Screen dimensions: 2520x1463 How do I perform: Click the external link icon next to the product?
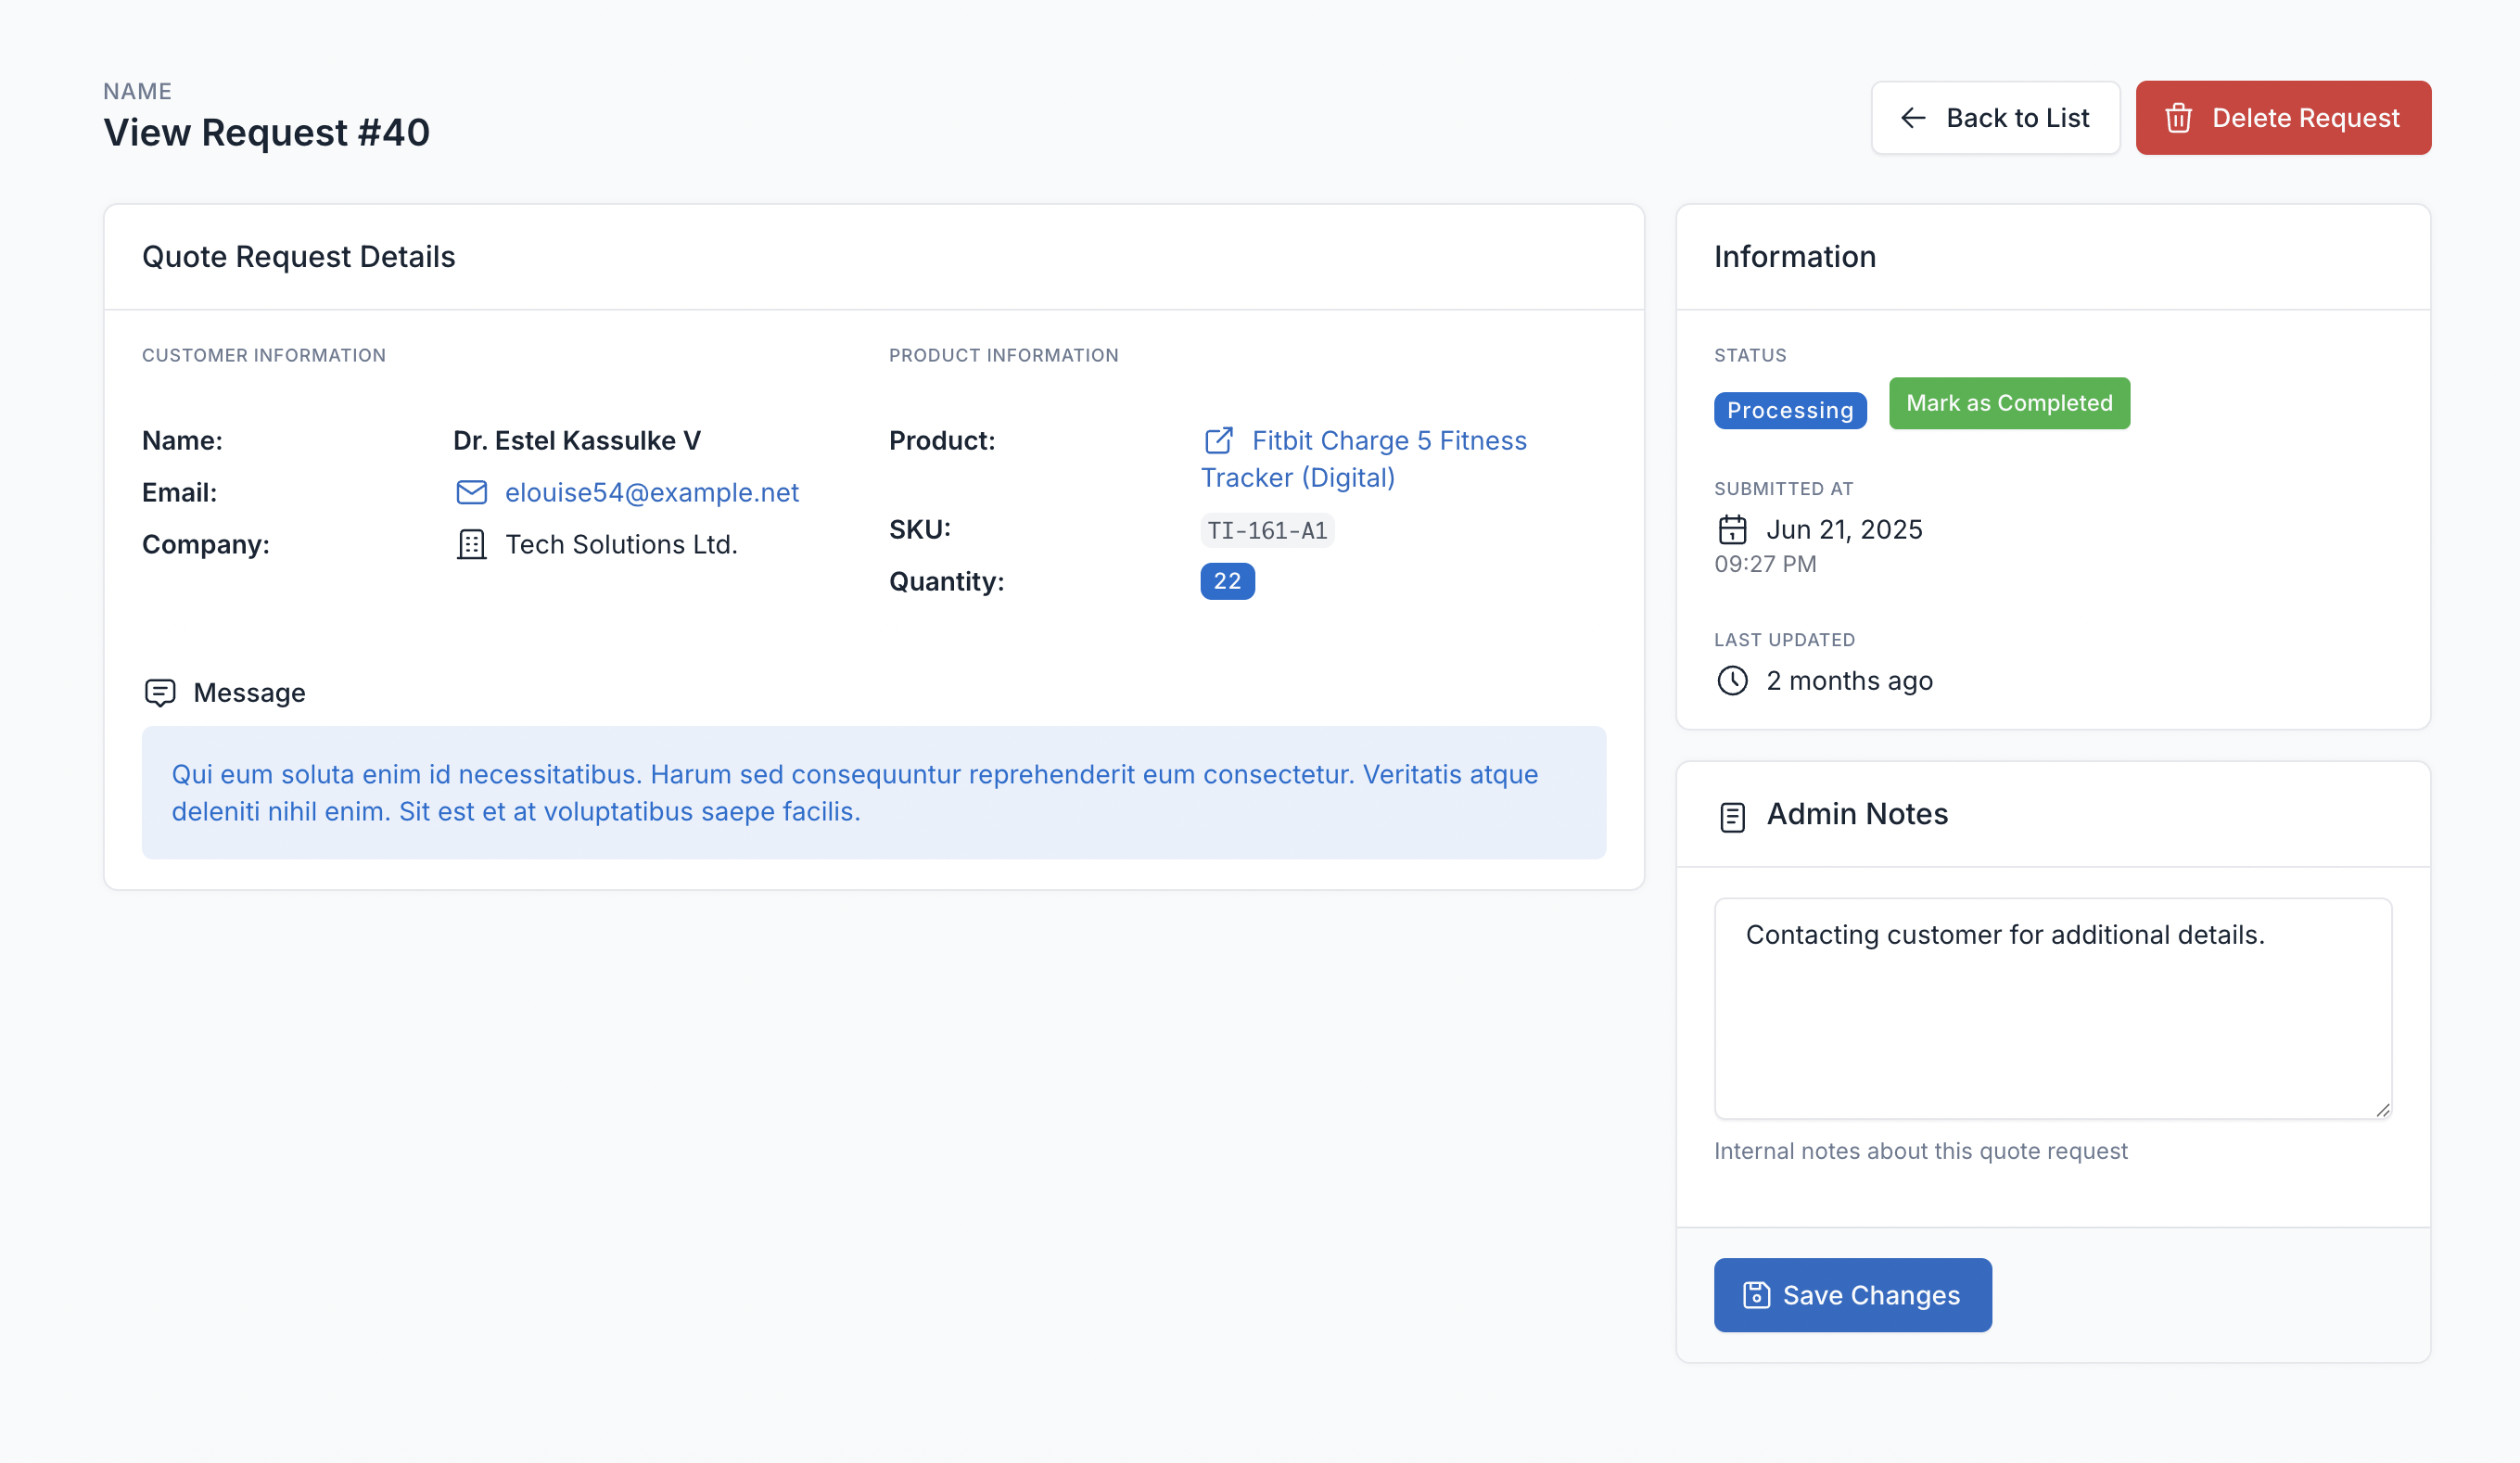(1218, 440)
